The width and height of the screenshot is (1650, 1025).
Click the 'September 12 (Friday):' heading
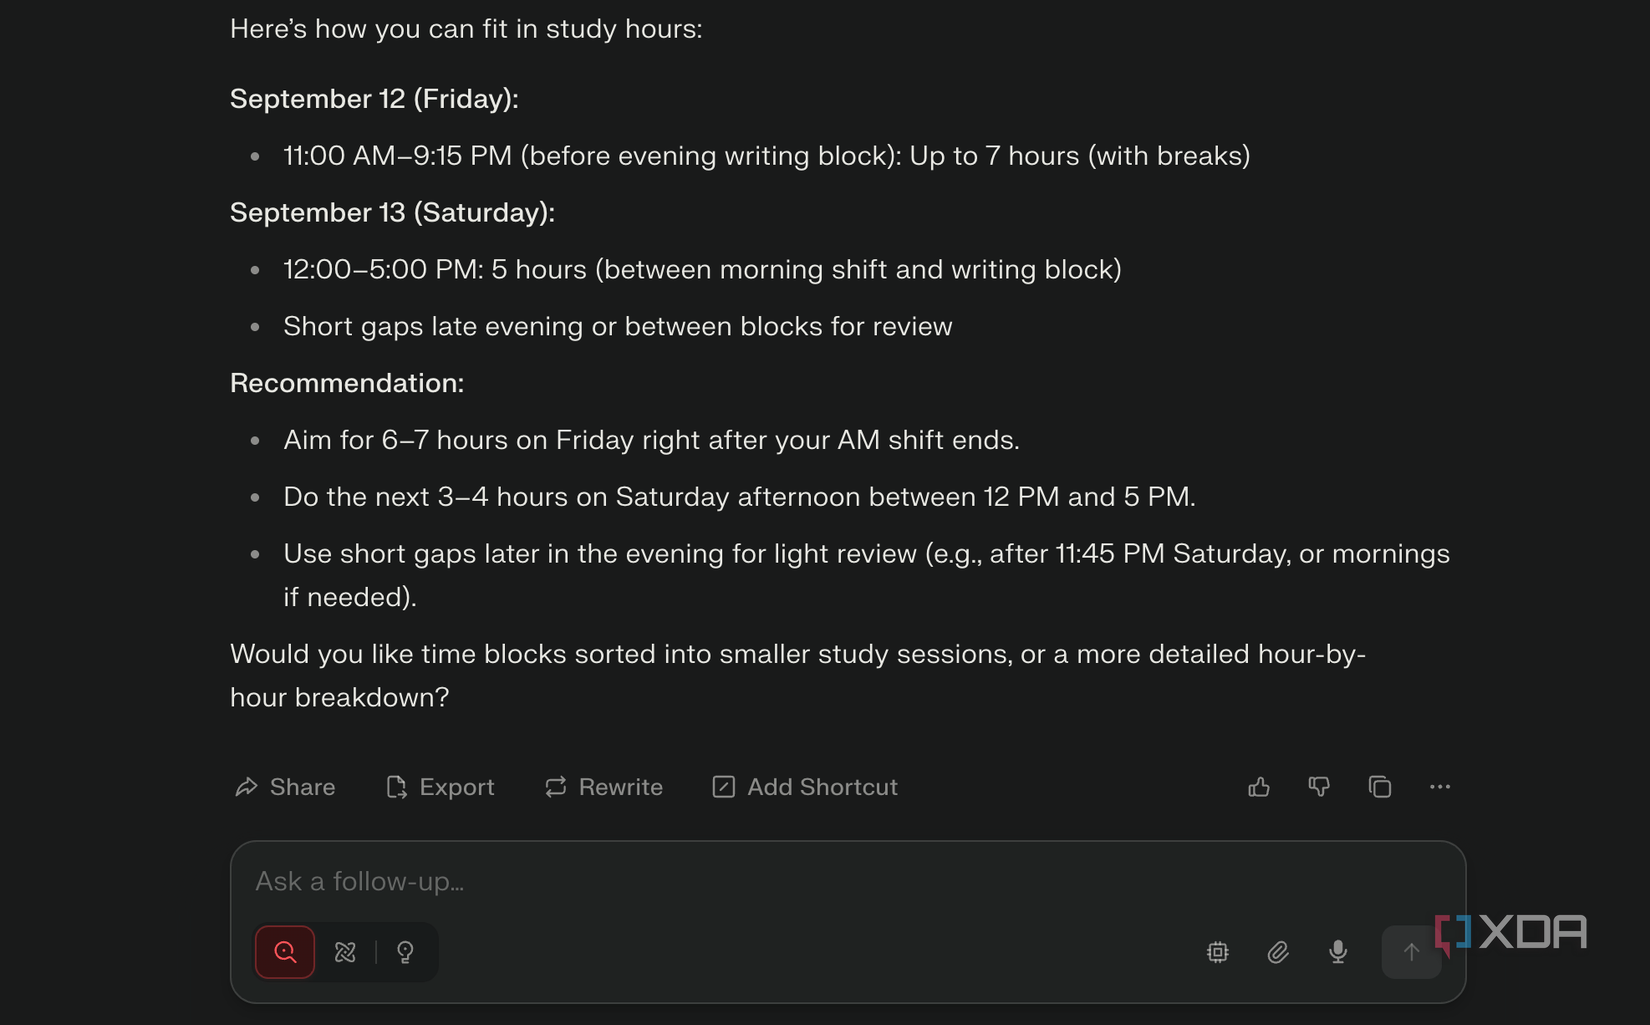(374, 99)
